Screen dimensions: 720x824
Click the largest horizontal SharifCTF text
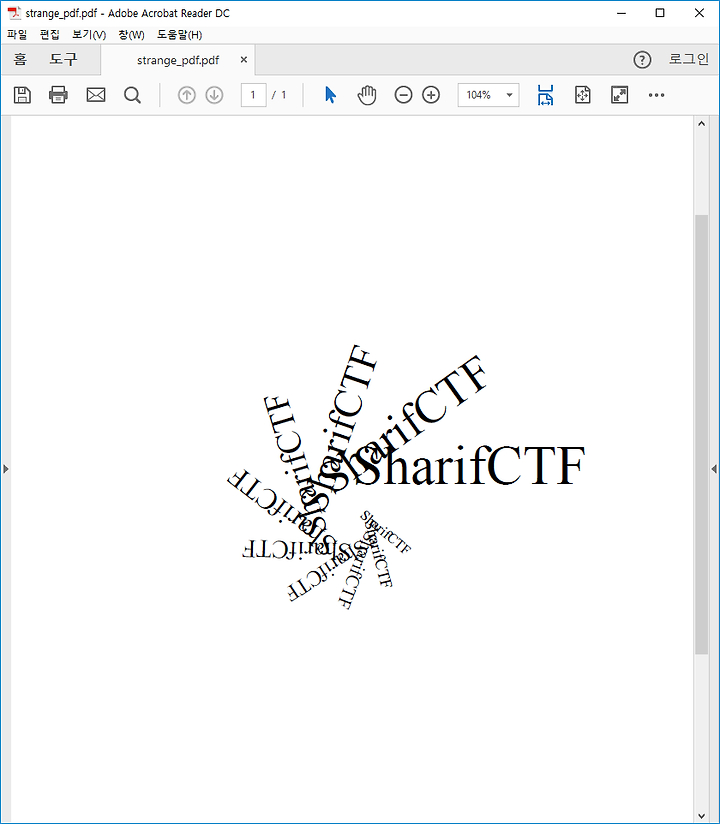tap(469, 466)
